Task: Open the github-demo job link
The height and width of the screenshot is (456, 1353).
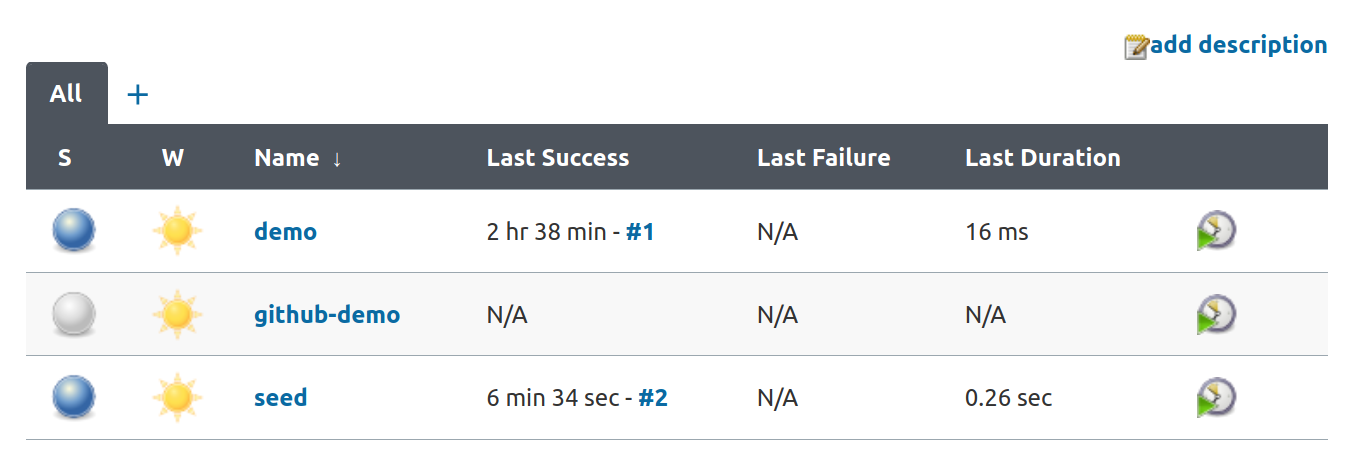Action: pos(327,315)
